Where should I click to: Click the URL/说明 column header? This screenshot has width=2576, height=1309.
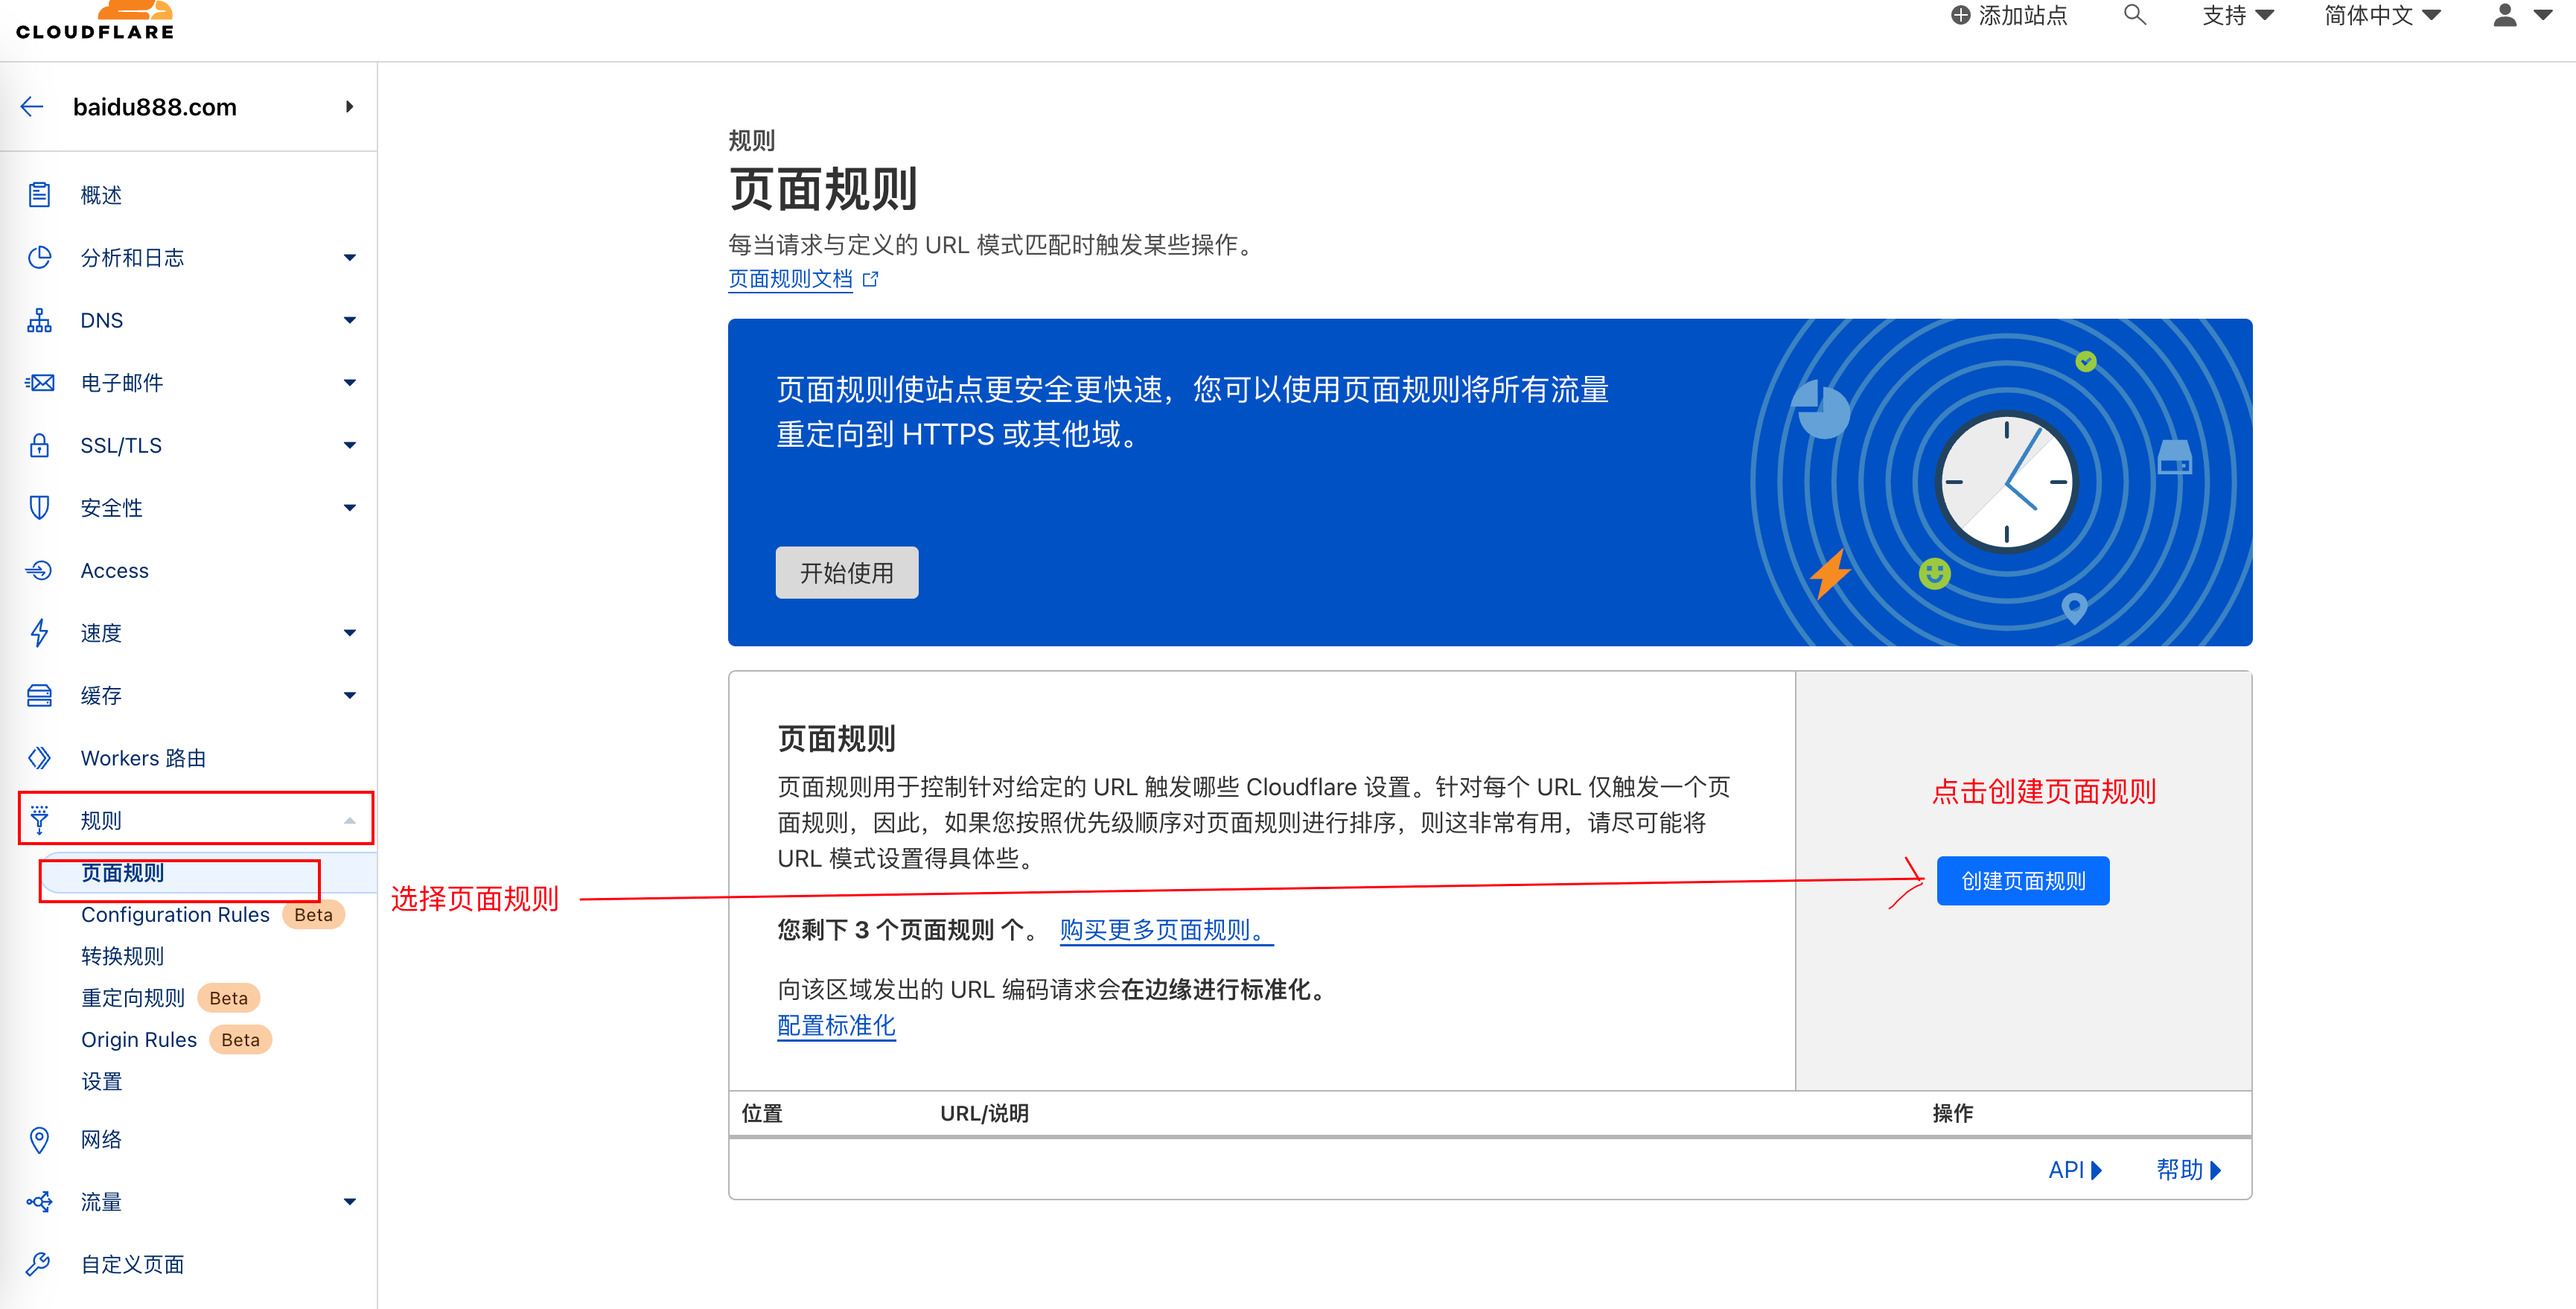point(984,1113)
